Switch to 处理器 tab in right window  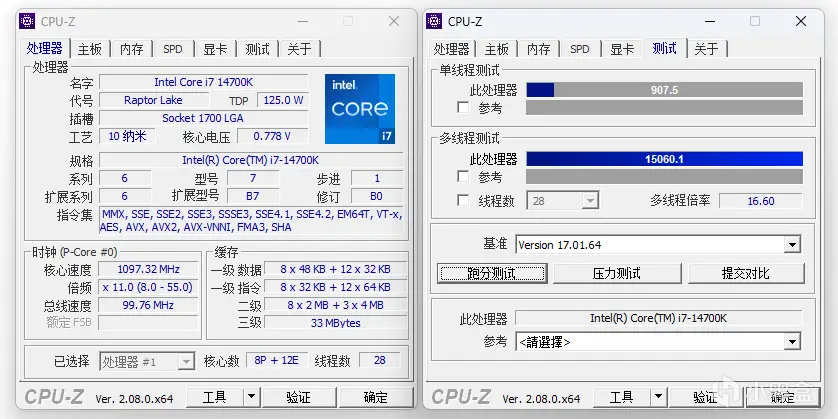pos(451,49)
